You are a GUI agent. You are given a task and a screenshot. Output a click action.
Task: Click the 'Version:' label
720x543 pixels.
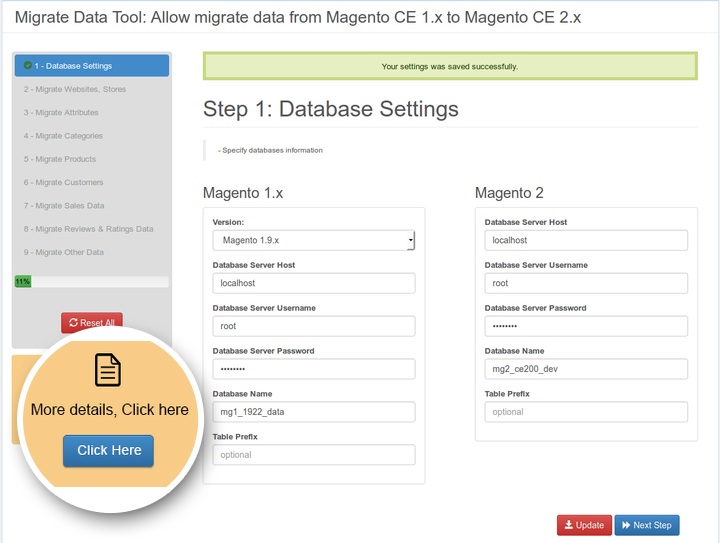click(228, 222)
